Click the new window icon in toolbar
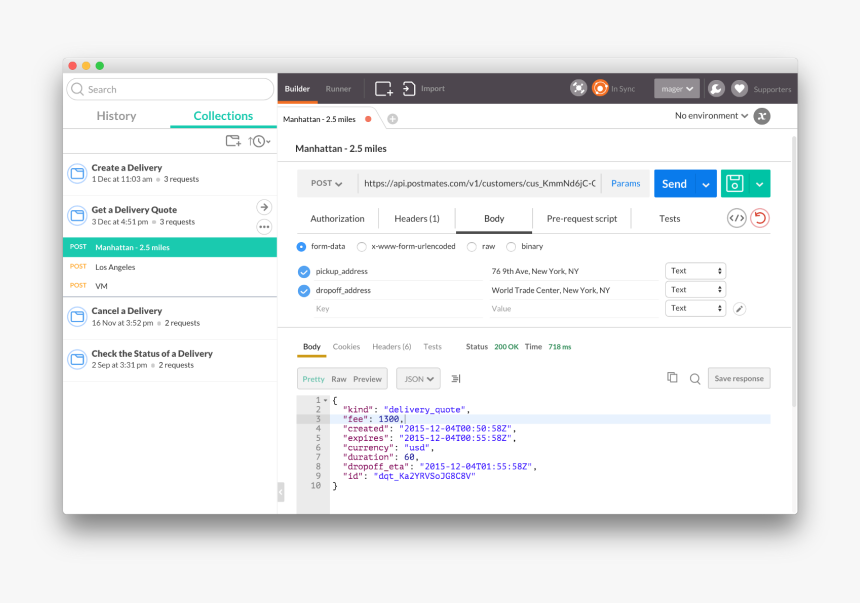The height and width of the screenshot is (603, 860). (x=383, y=88)
